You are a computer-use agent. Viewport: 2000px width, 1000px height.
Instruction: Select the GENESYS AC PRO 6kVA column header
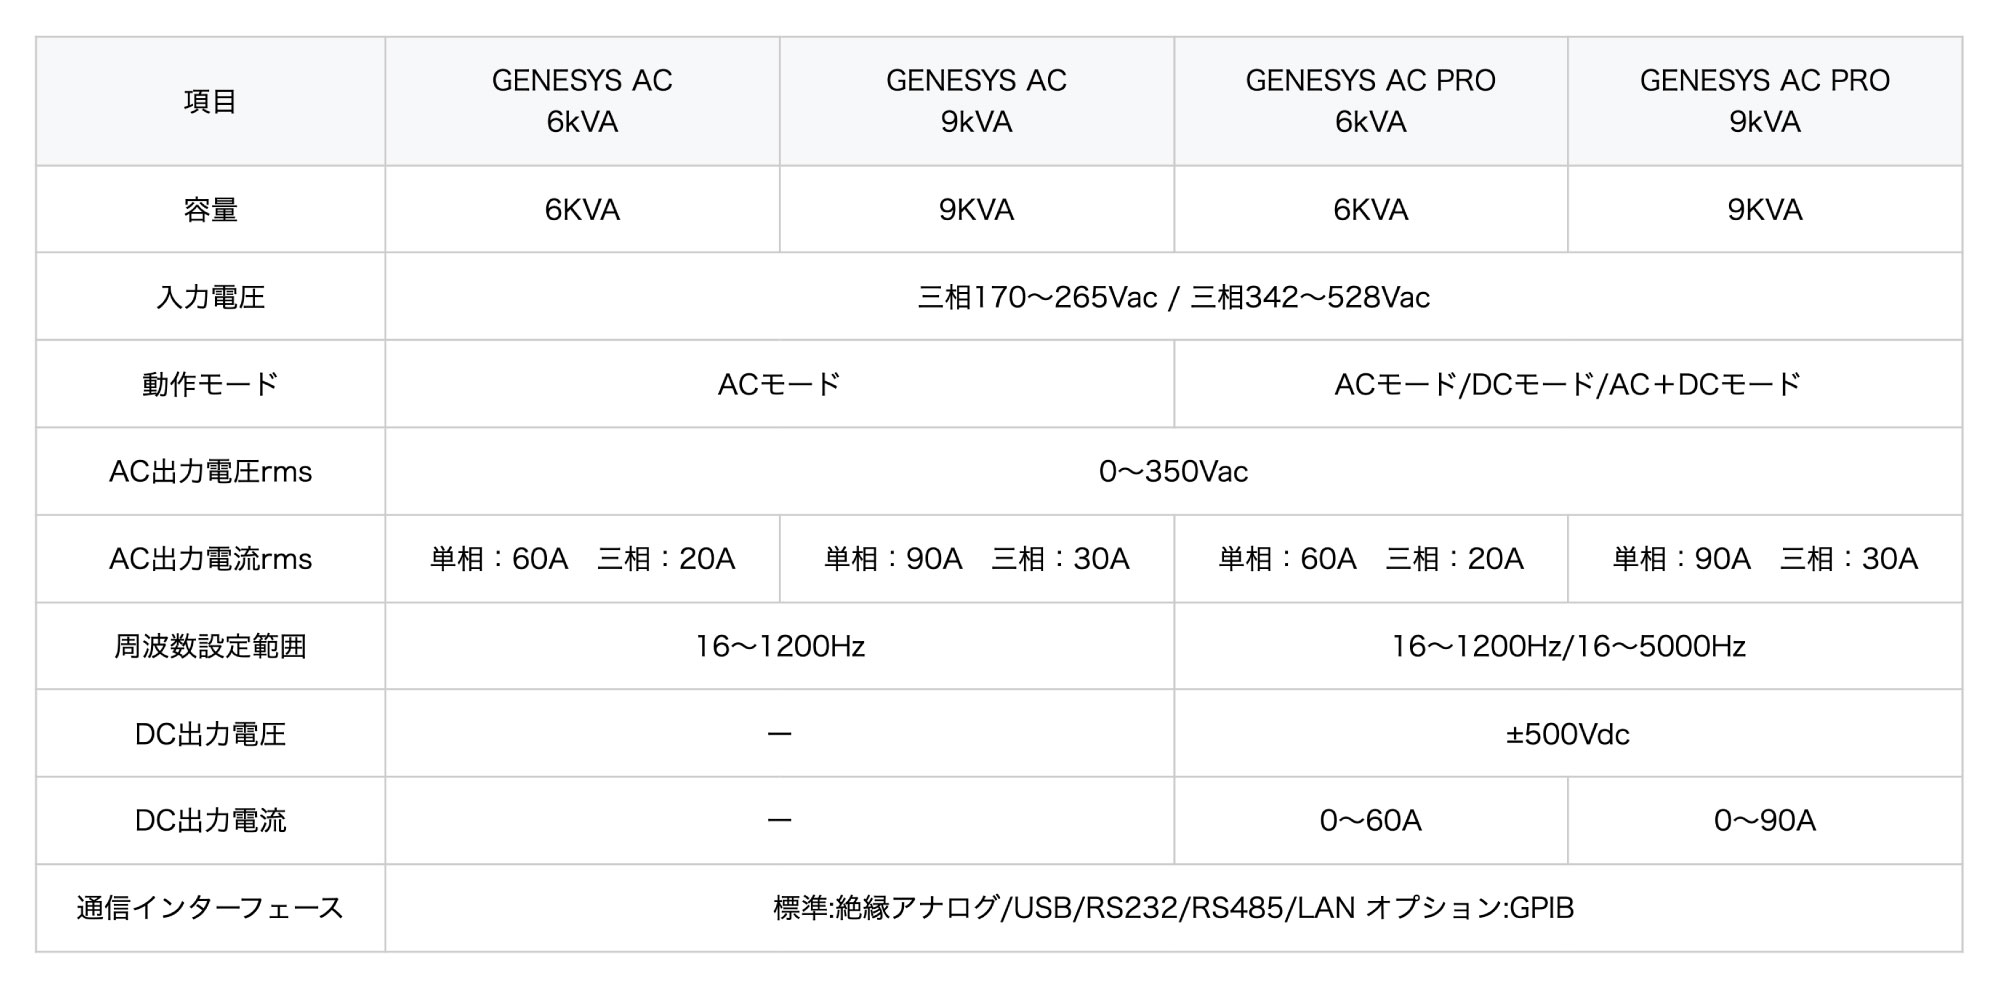coord(1370,101)
